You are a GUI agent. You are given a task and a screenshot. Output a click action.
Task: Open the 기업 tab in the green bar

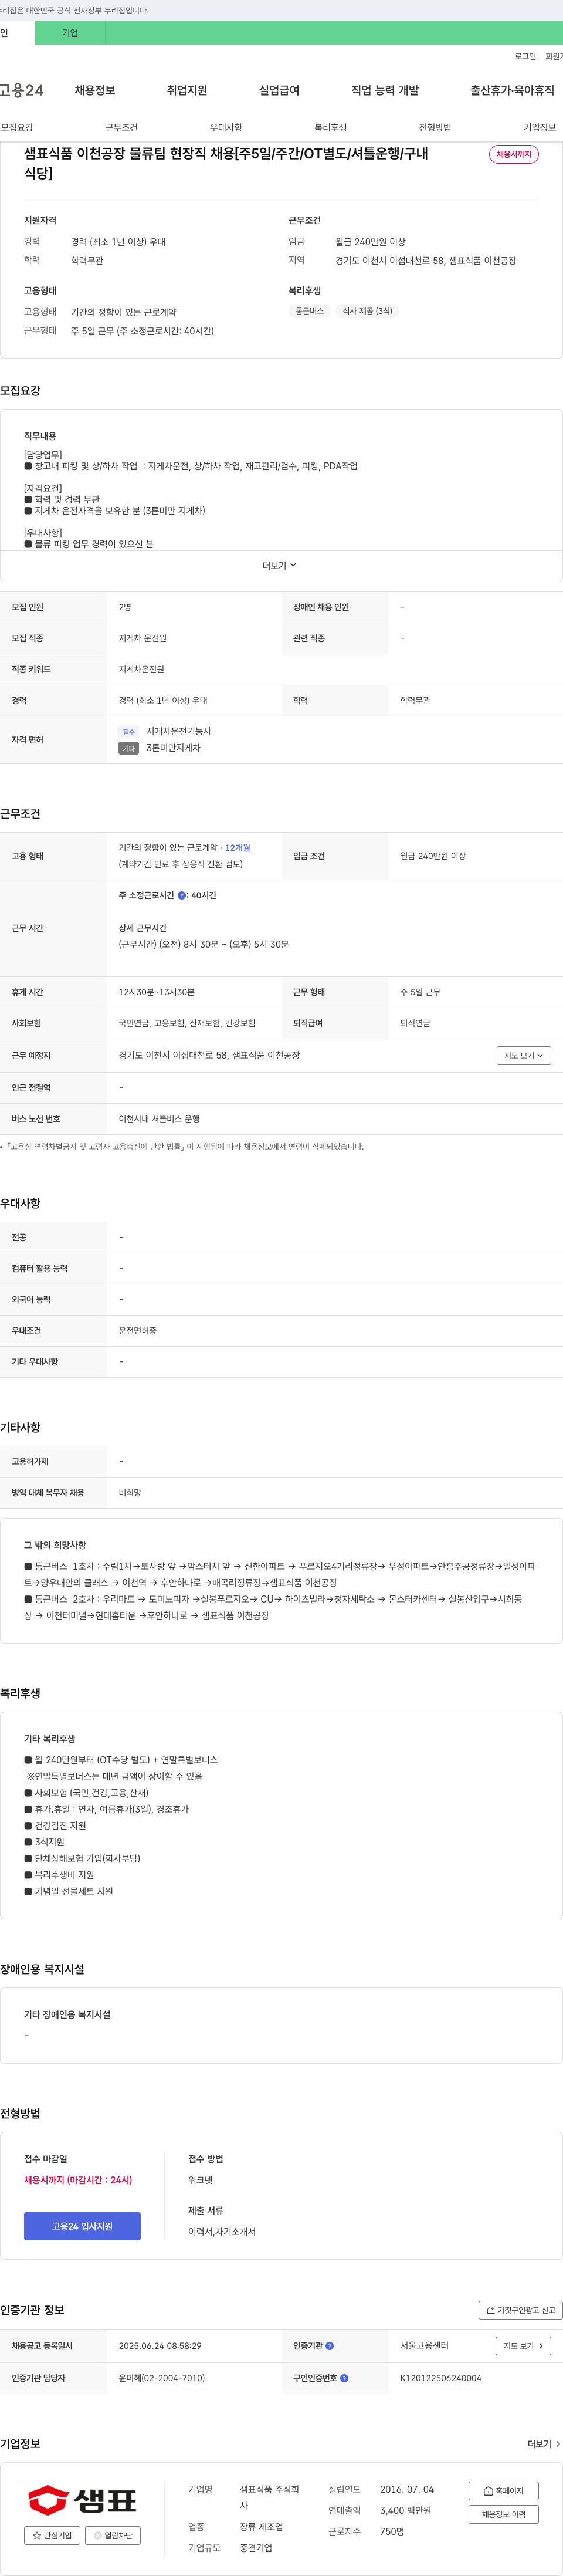click(x=70, y=33)
